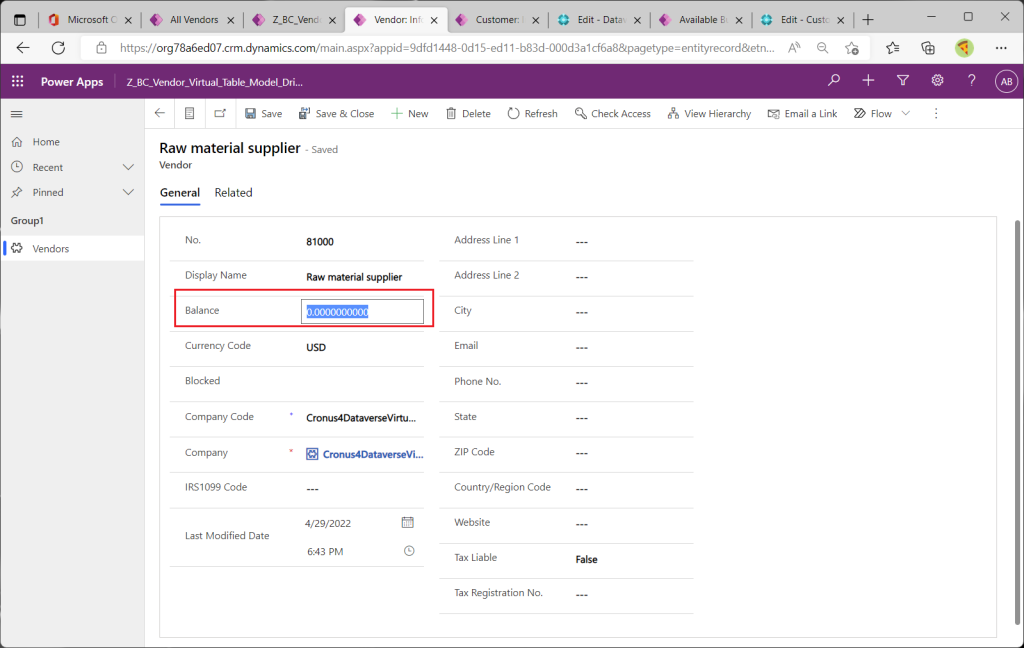
Task: Click the Flow command button
Action: pyautogui.click(x=872, y=114)
